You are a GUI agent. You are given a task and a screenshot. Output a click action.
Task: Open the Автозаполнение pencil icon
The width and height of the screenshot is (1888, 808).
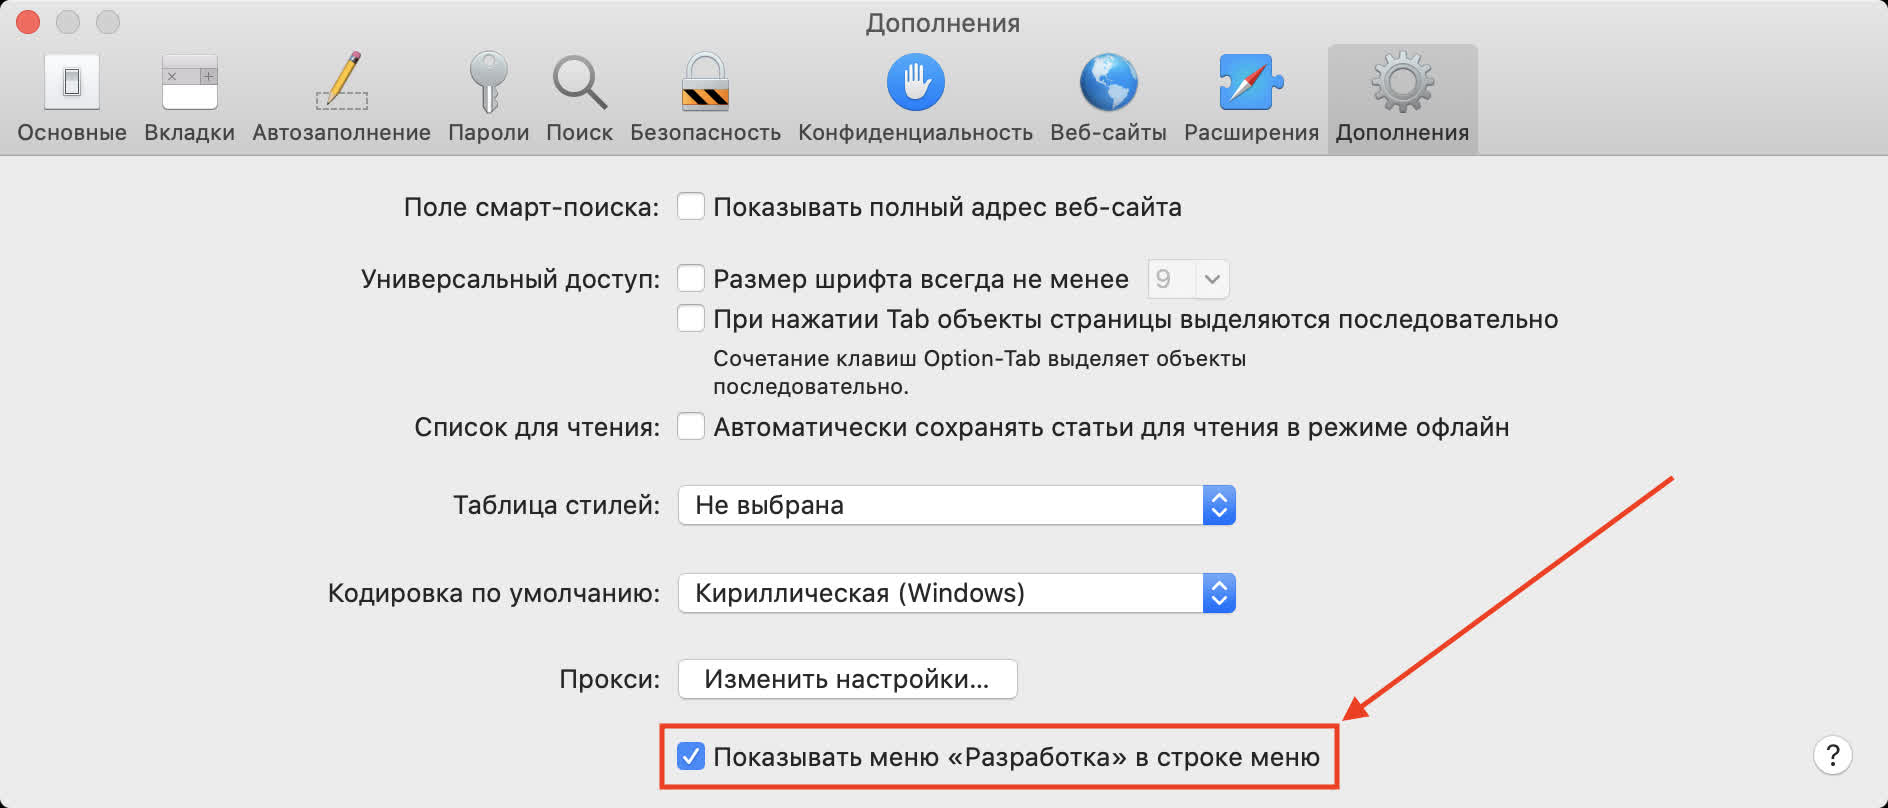click(342, 81)
